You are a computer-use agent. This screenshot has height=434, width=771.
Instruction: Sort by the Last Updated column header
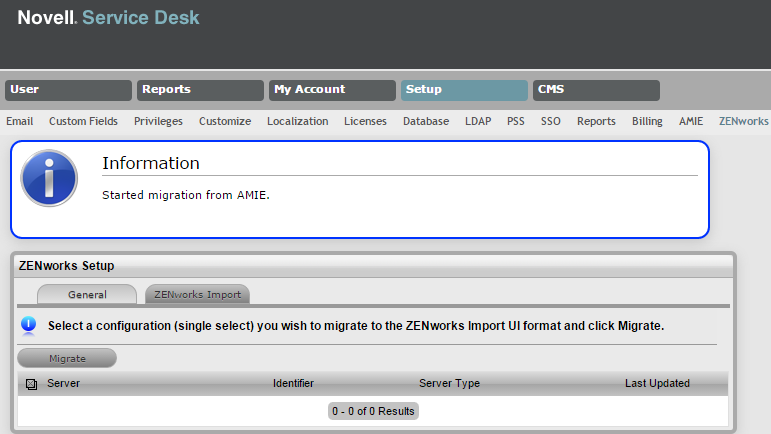pos(657,383)
